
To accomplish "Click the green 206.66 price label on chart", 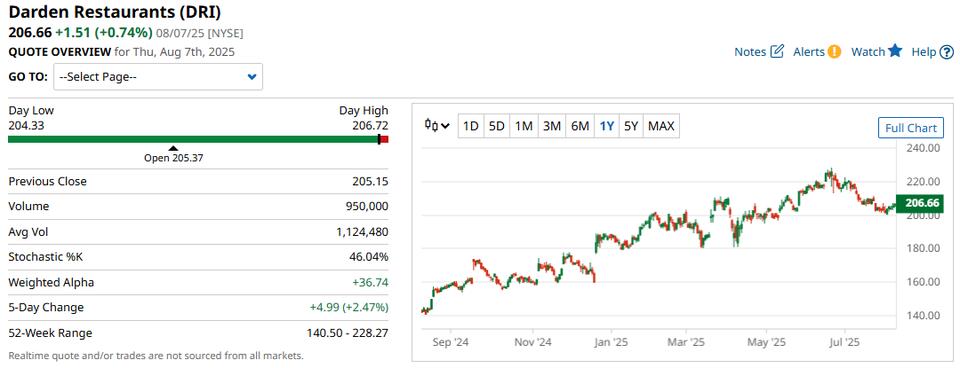I will 919,203.
